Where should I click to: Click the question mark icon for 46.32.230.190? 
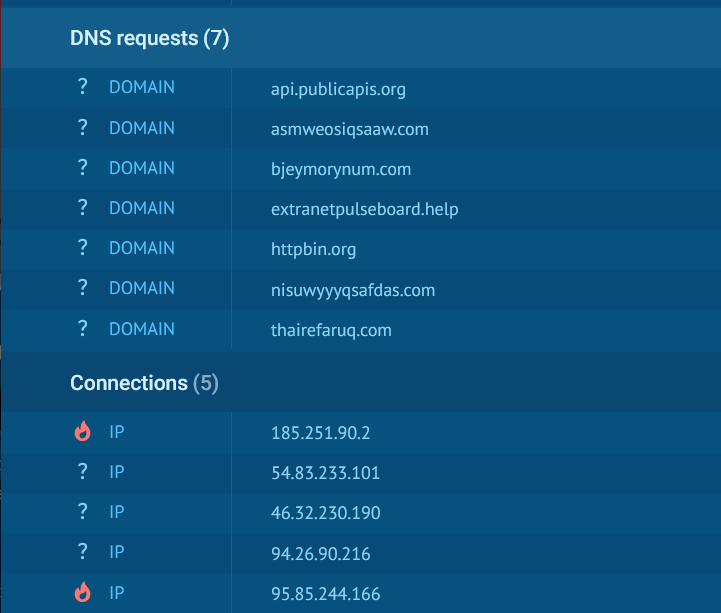[x=82, y=511]
